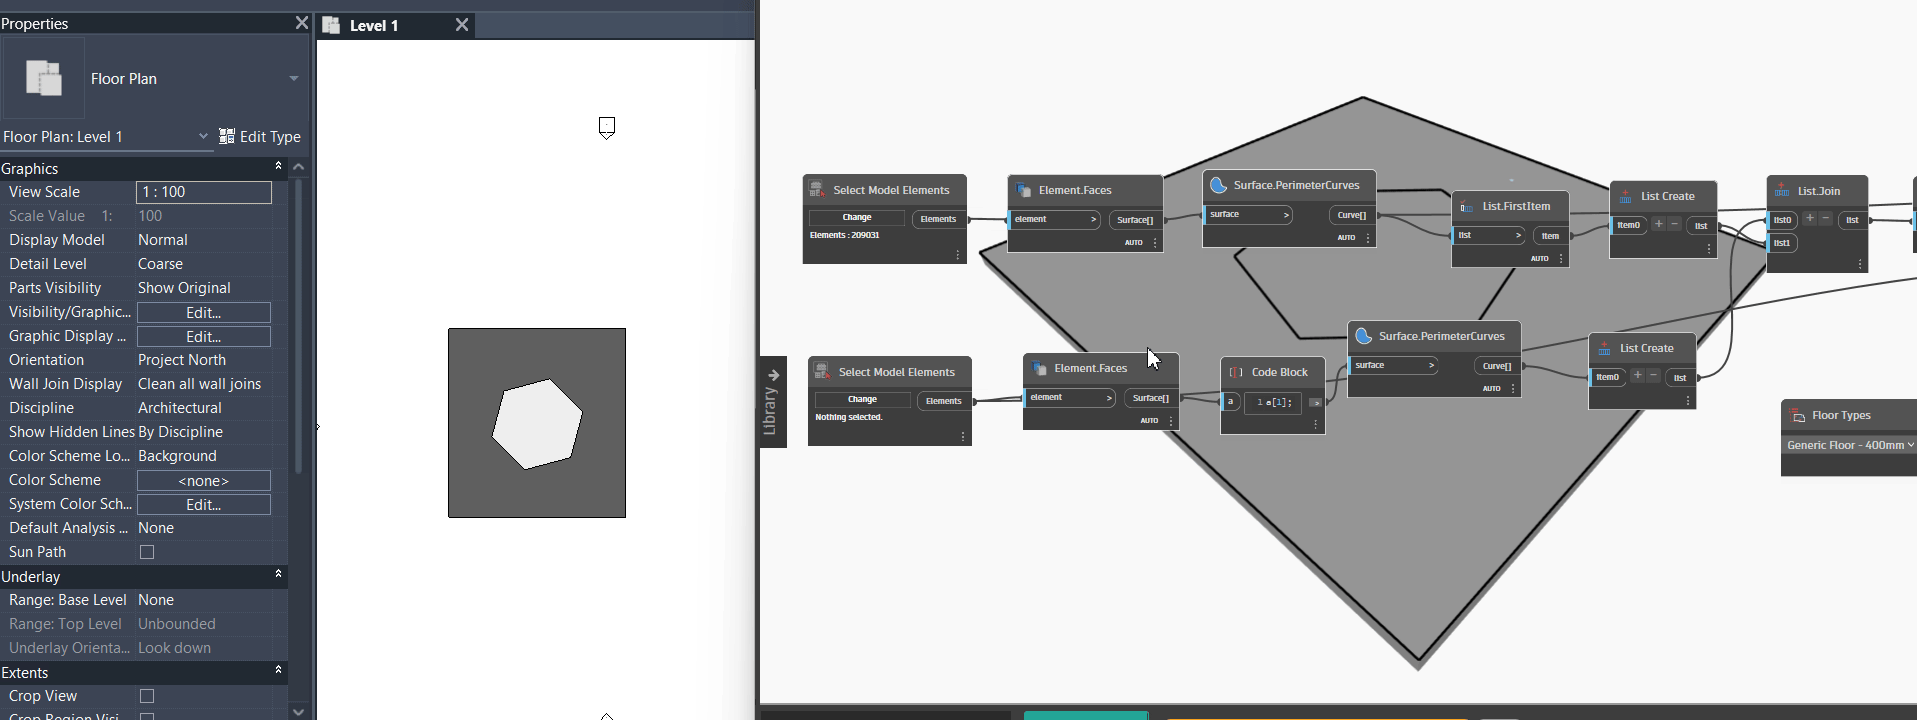Click the Wall Join Display value Clean all wall joins
The width and height of the screenshot is (1917, 720).
[199, 384]
